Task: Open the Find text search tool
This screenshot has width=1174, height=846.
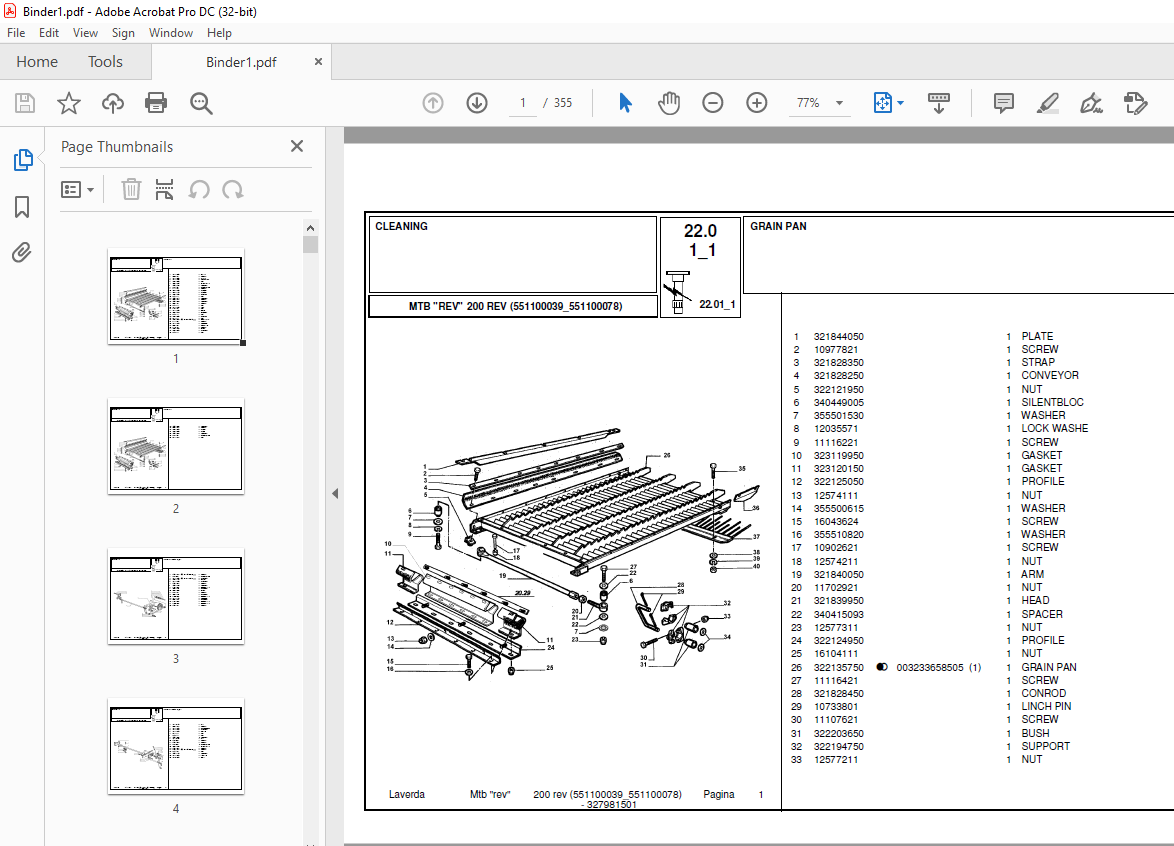Action: [x=201, y=103]
